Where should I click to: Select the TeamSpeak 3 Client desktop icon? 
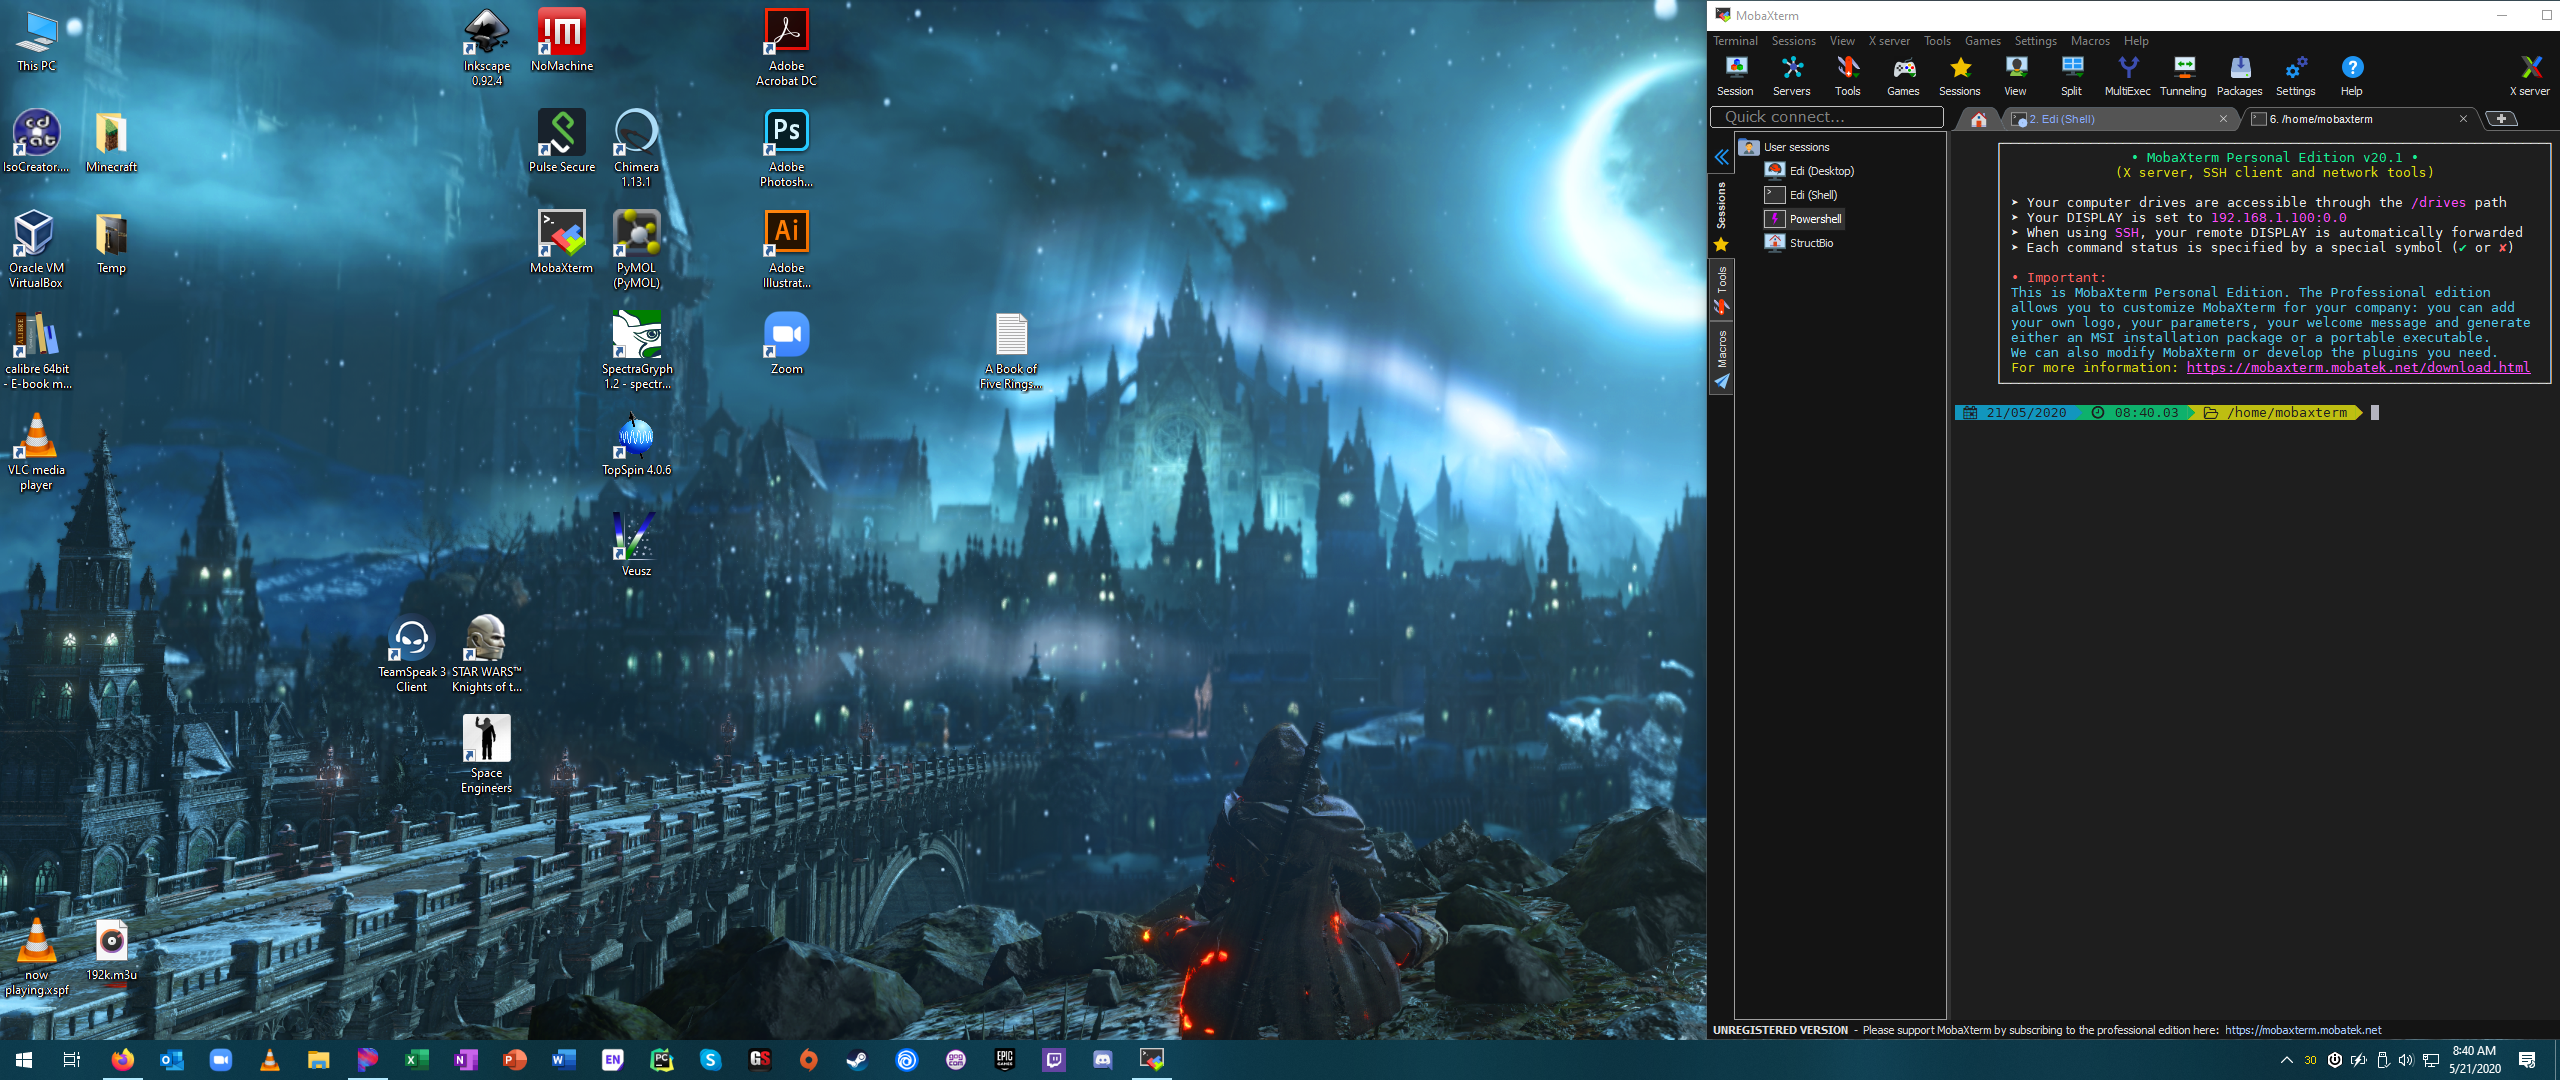pyautogui.click(x=411, y=653)
